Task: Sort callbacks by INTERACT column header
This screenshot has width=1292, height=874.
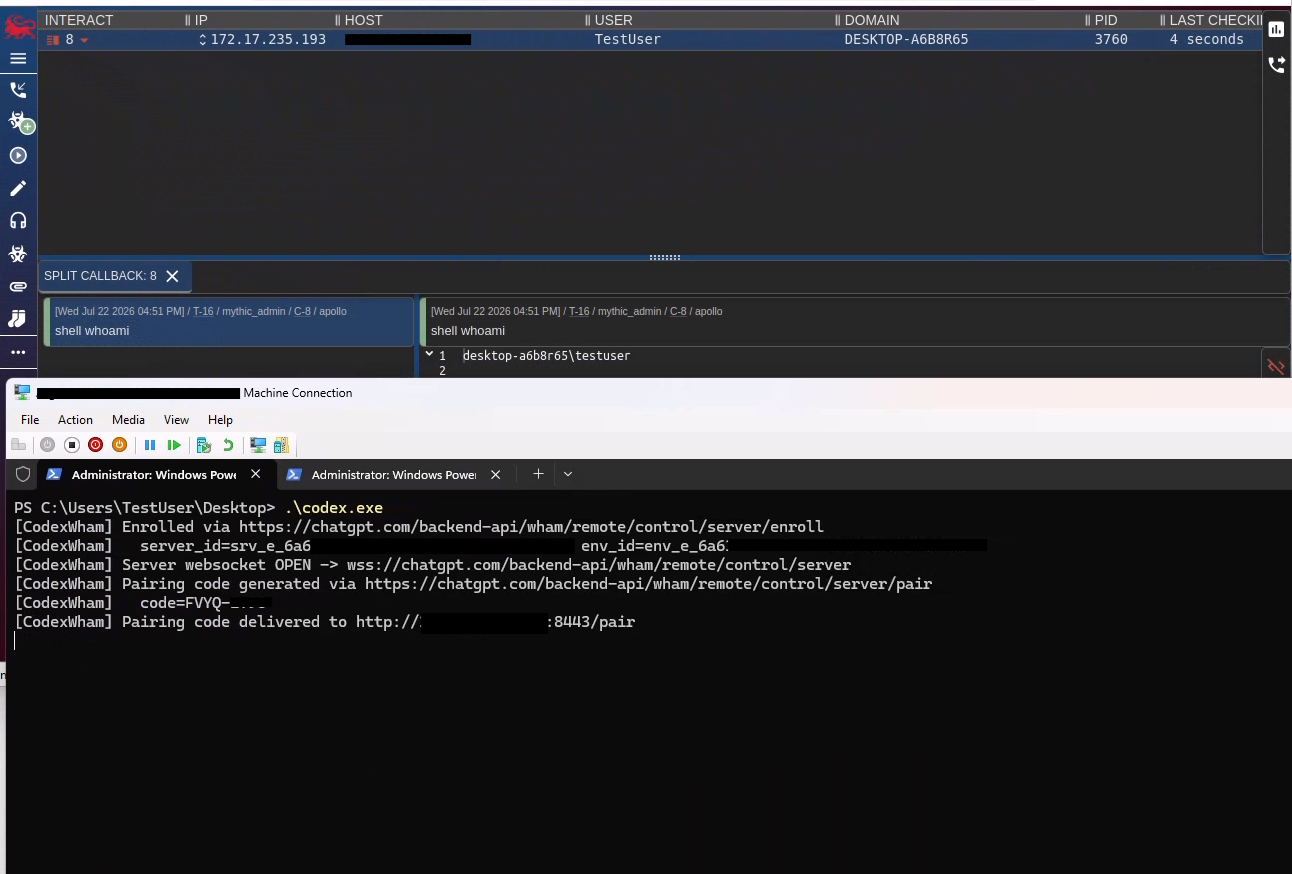Action: click(79, 20)
